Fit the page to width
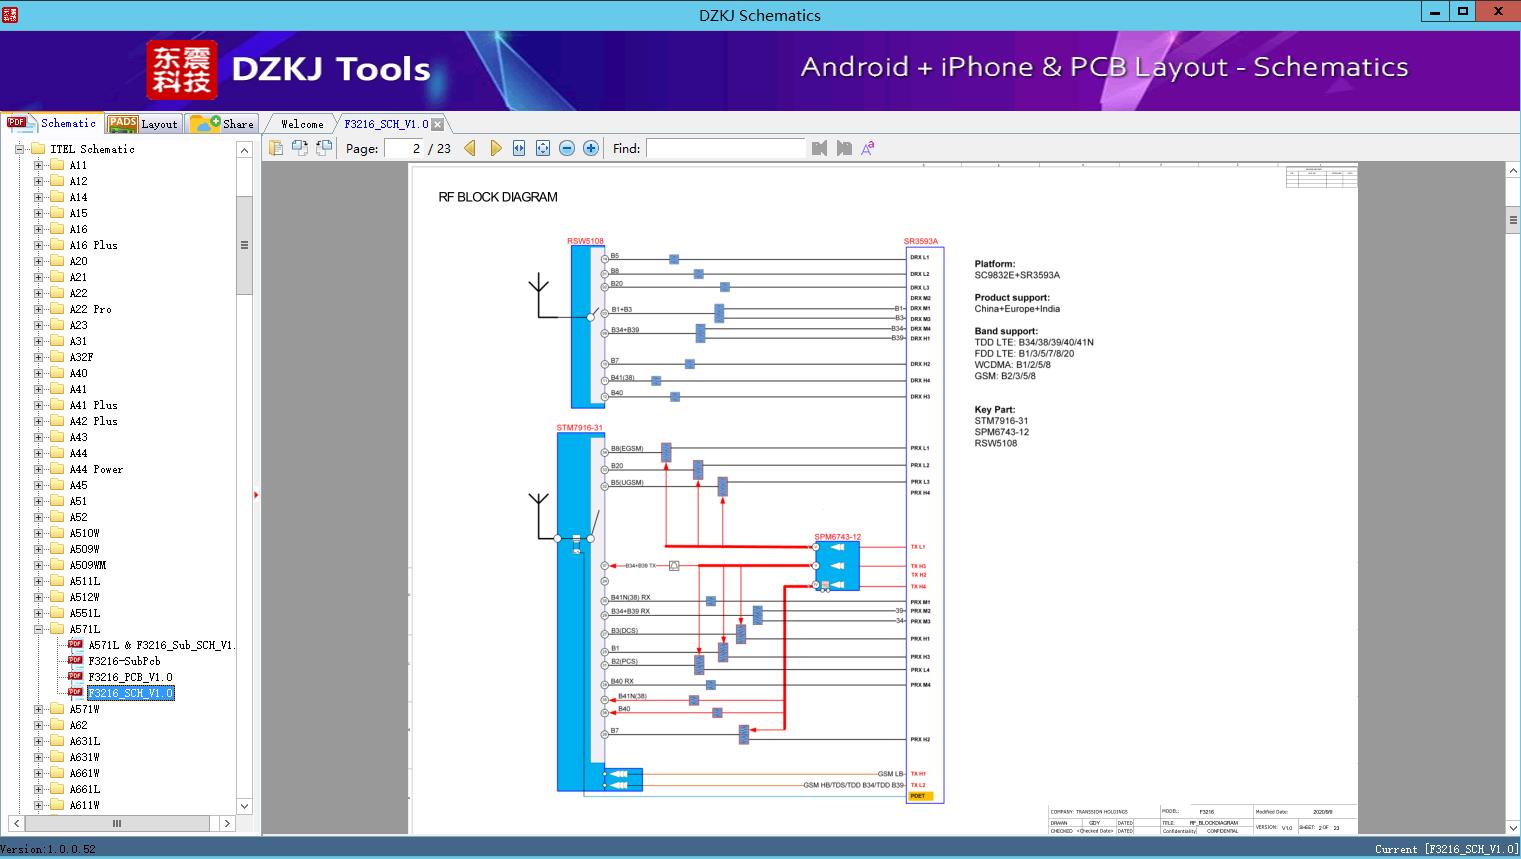 coord(519,148)
